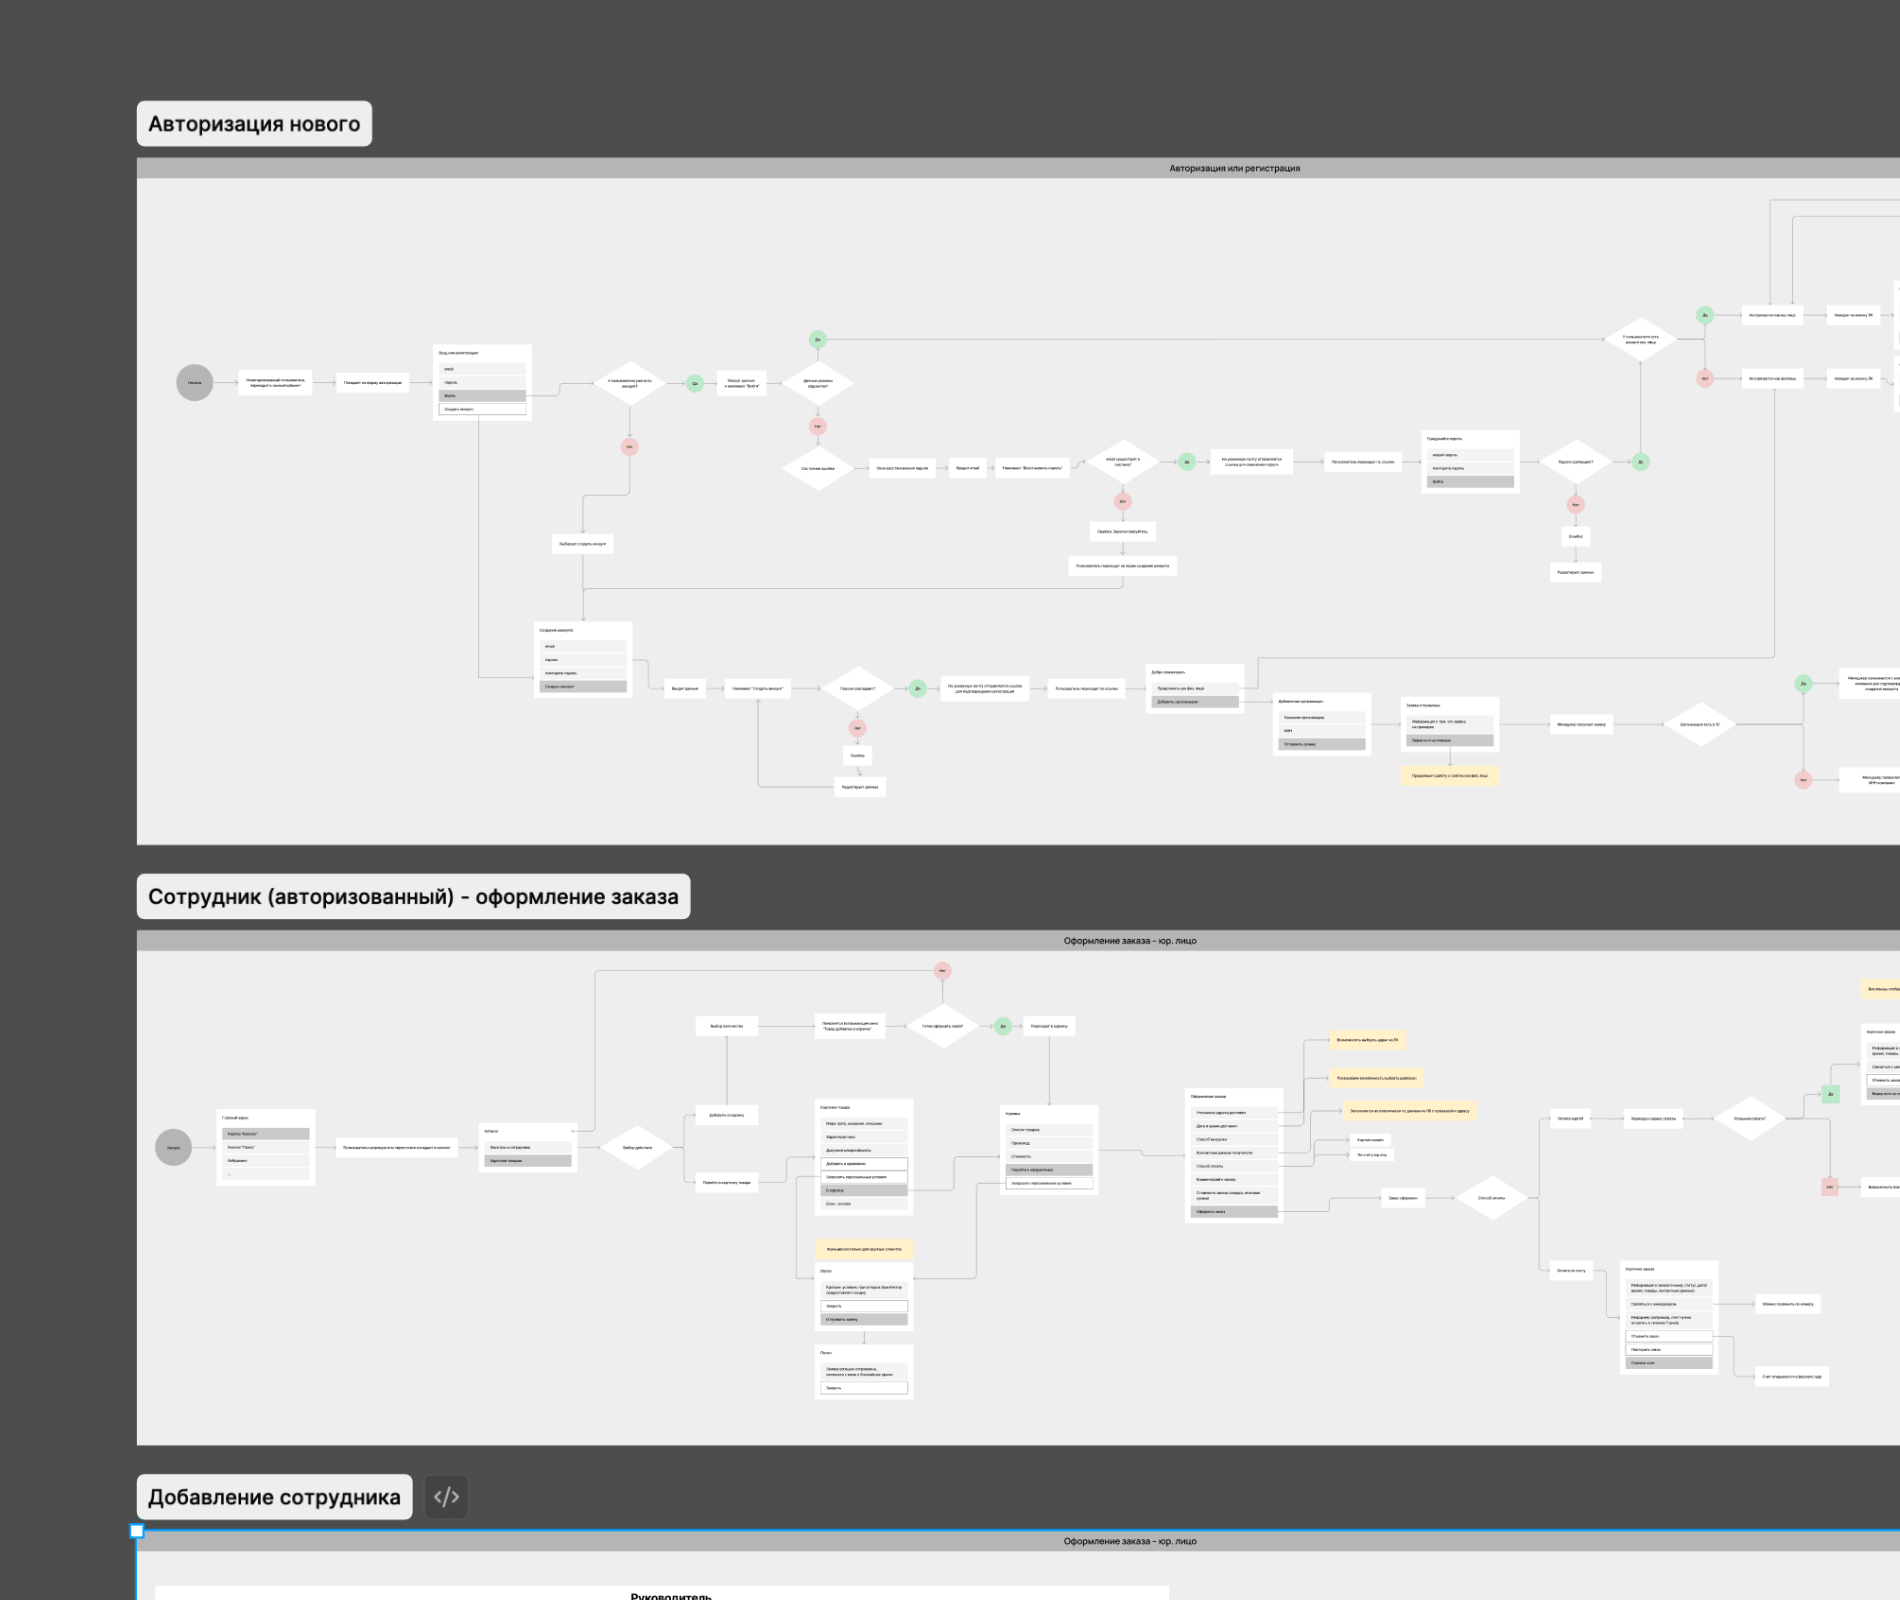Select the gray start circle in authorization flow

click(195, 382)
